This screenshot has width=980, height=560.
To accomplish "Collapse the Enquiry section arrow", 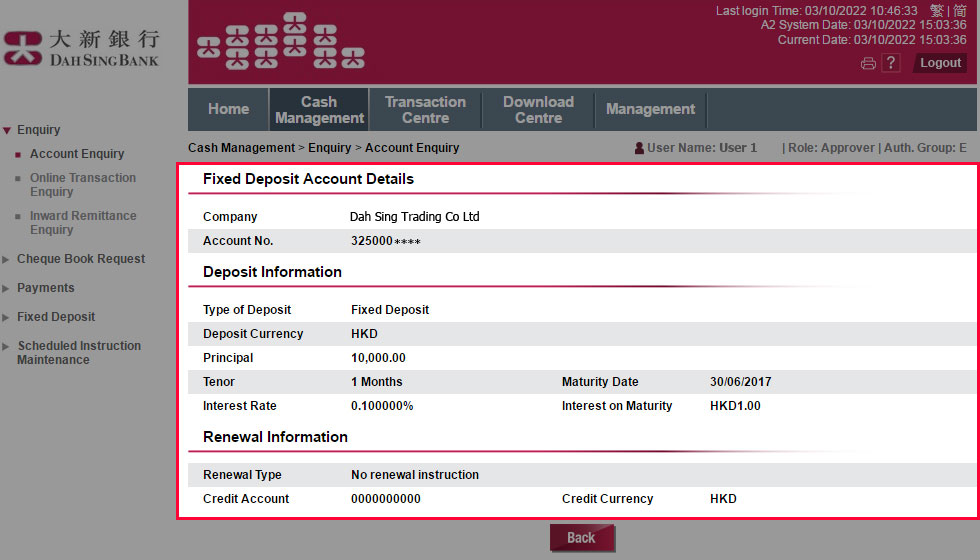I will tap(7, 131).
